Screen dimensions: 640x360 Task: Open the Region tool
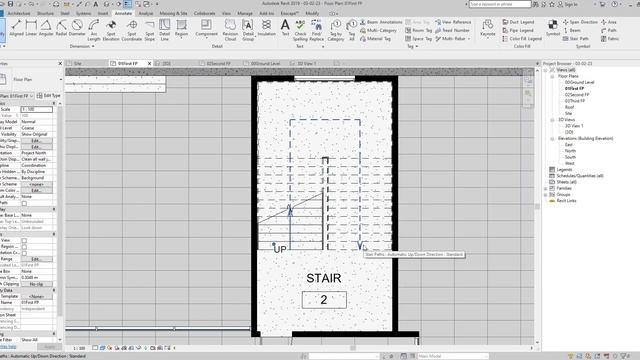[181, 29]
